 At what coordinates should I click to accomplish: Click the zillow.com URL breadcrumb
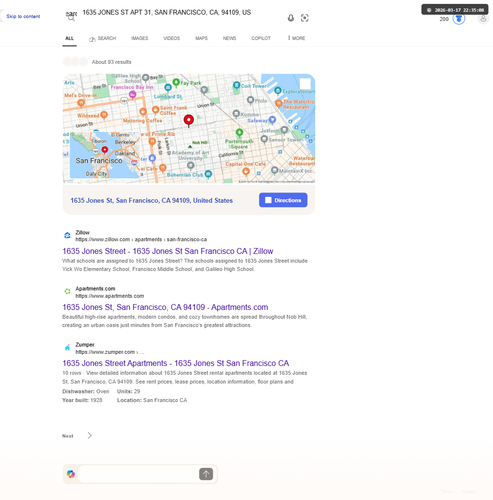[141, 239]
